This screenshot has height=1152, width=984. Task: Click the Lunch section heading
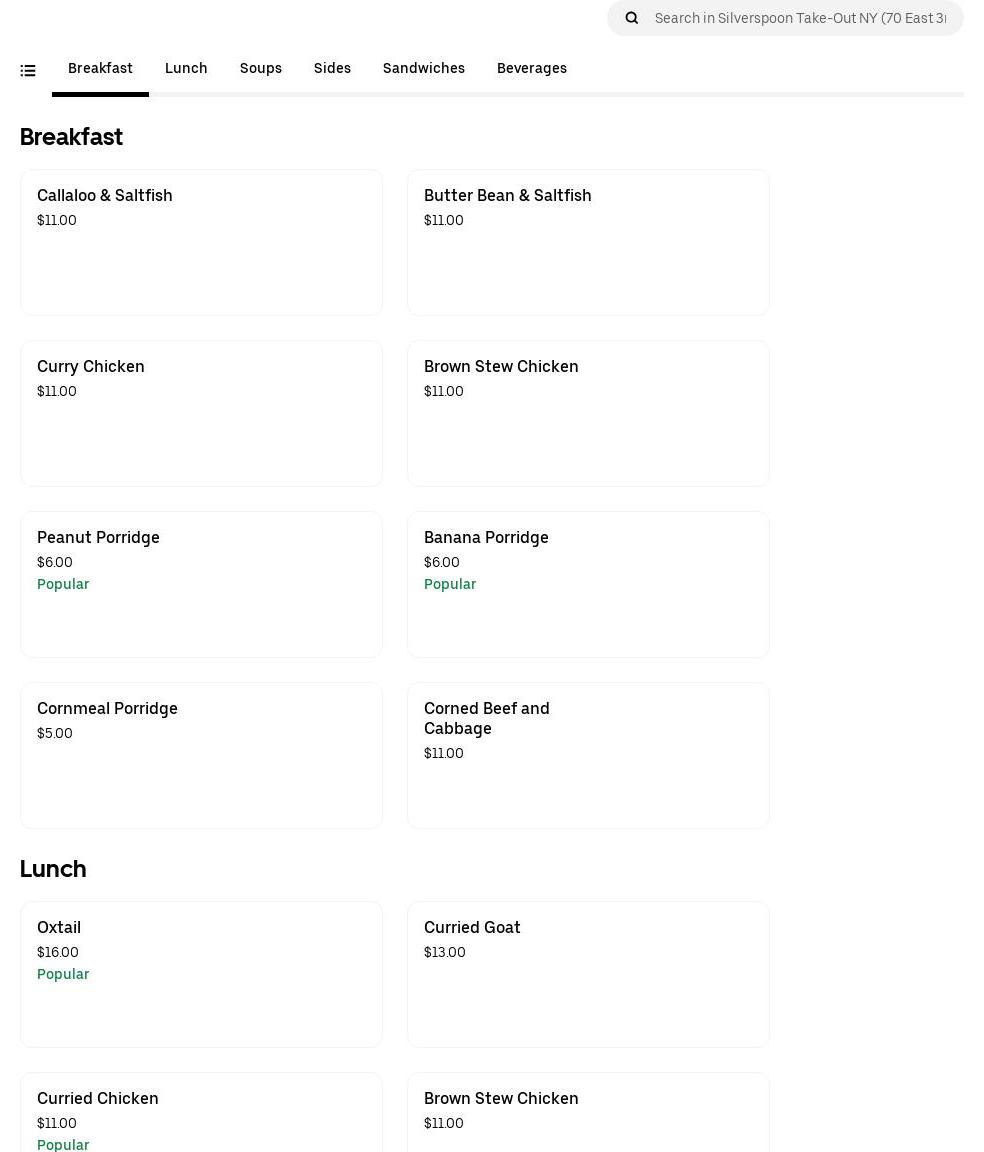53,869
